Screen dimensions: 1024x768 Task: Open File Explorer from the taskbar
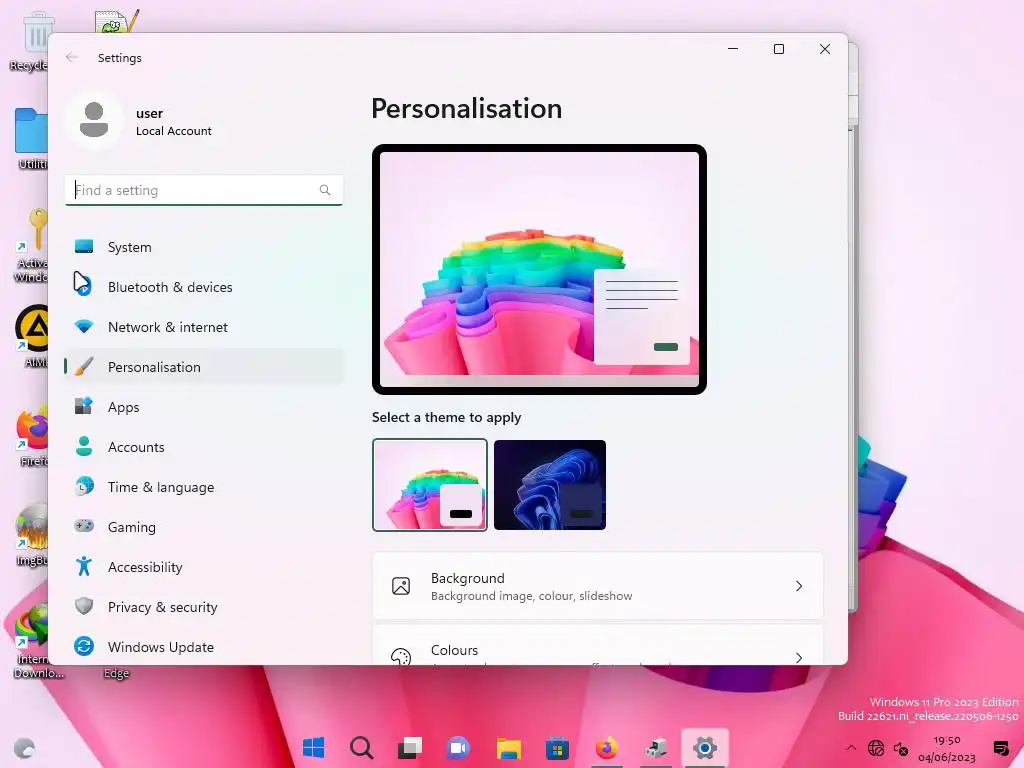click(x=508, y=748)
